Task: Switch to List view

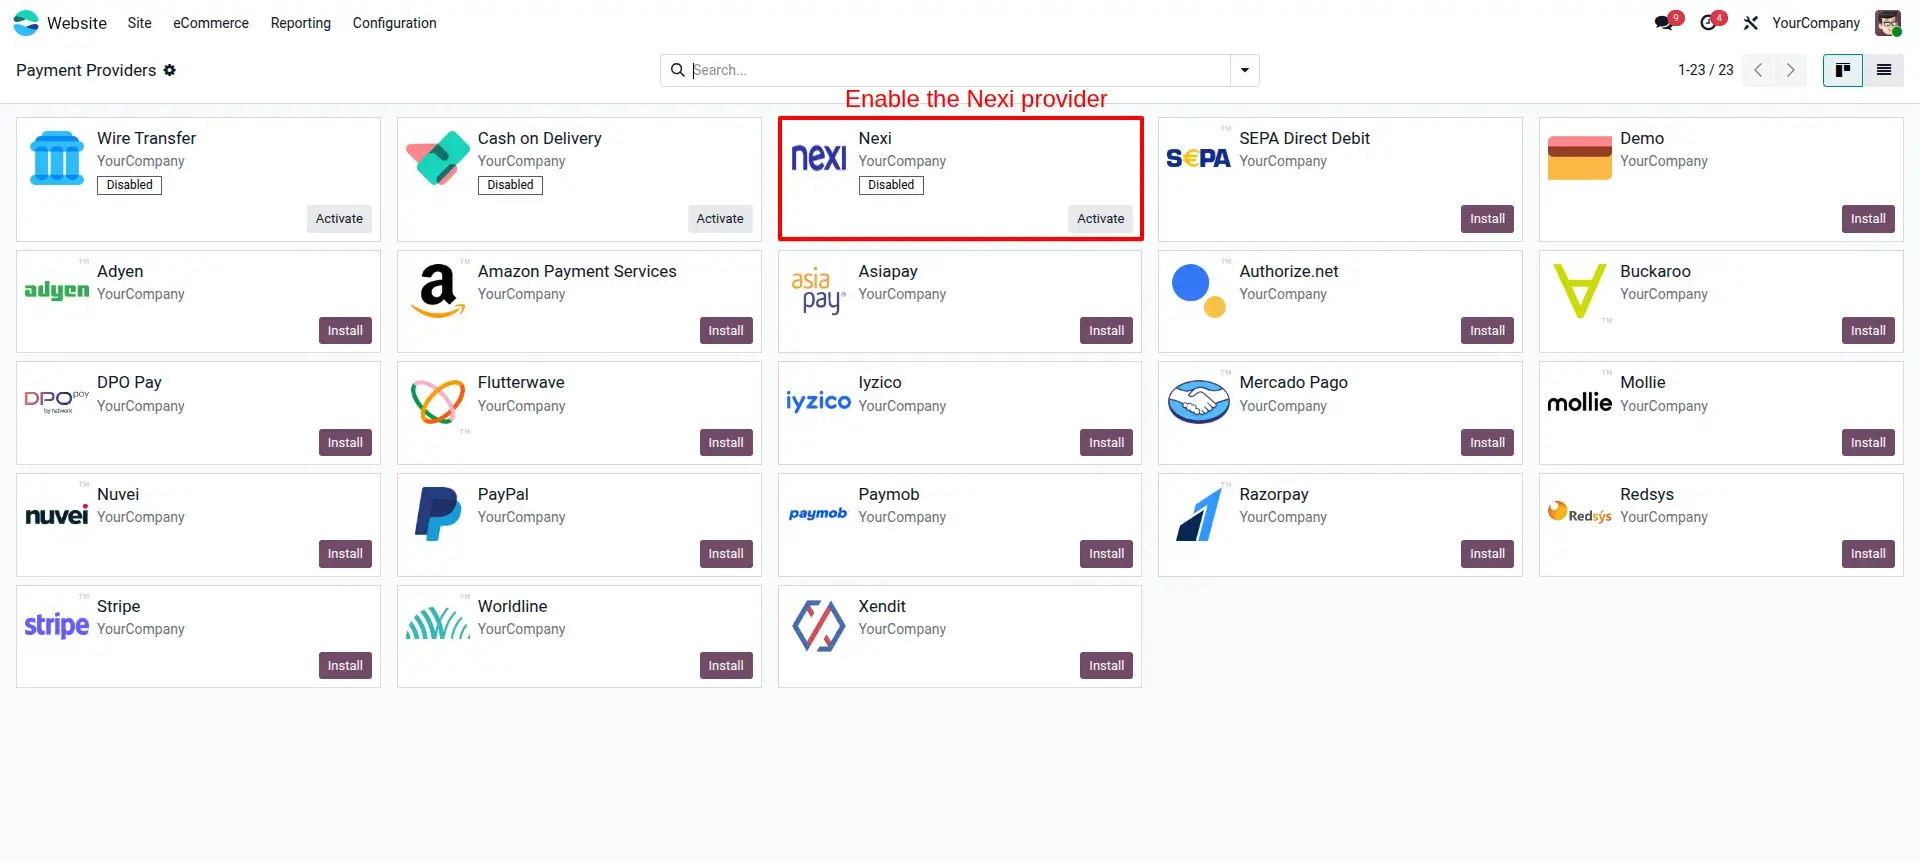Action: pyautogui.click(x=1884, y=70)
